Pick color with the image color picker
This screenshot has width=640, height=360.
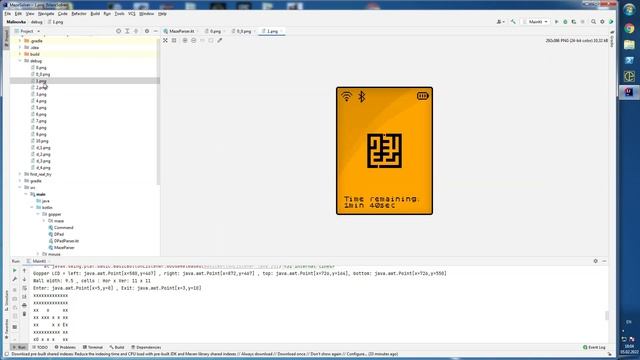pos(220,40)
